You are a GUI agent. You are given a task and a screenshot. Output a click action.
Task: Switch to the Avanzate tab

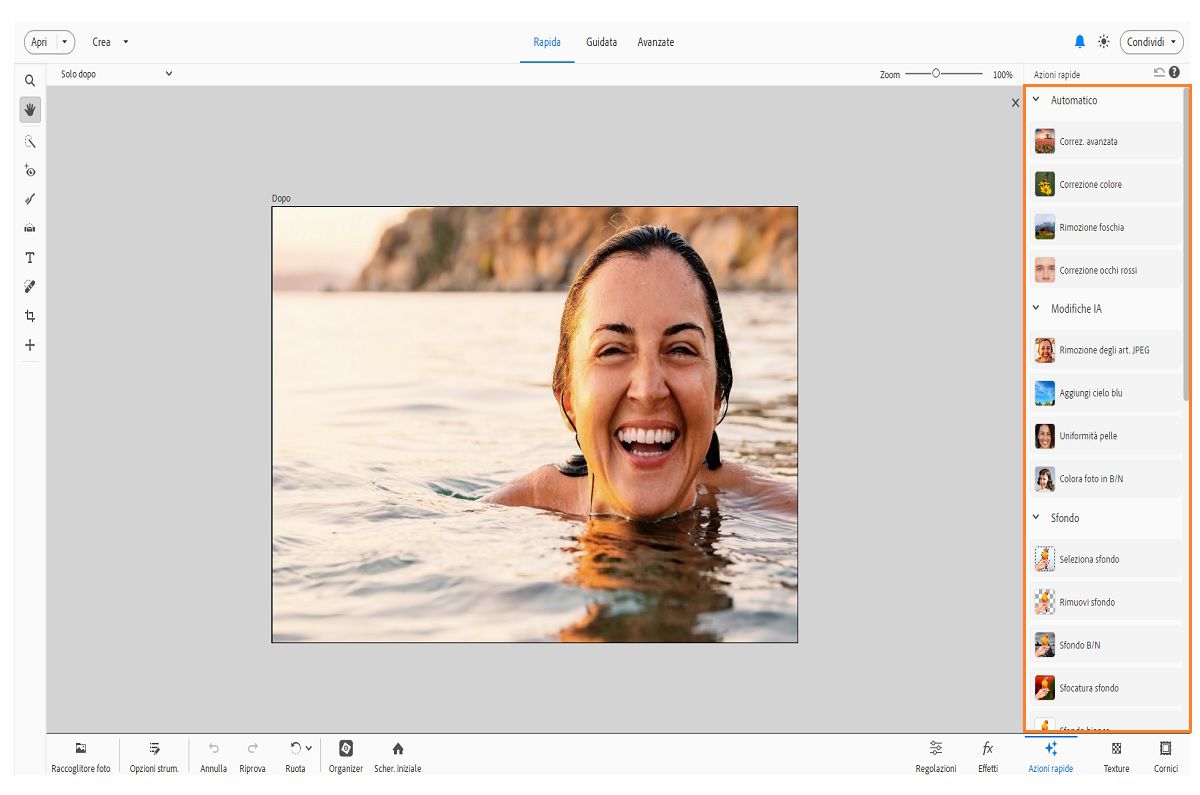(x=656, y=42)
